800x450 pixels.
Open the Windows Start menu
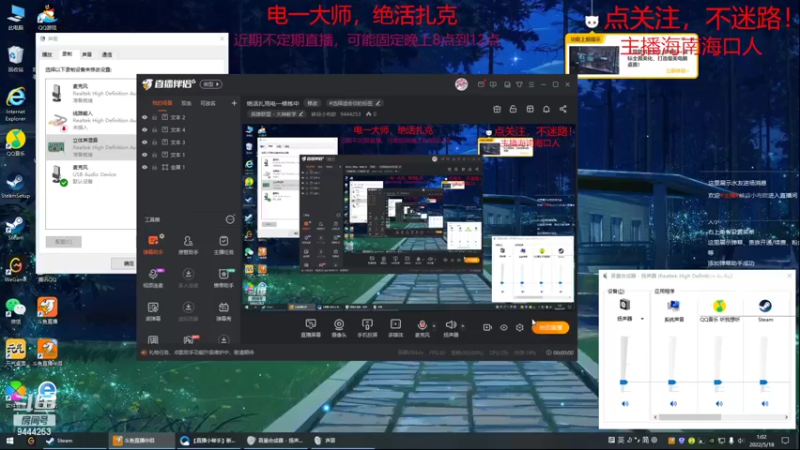(10, 440)
